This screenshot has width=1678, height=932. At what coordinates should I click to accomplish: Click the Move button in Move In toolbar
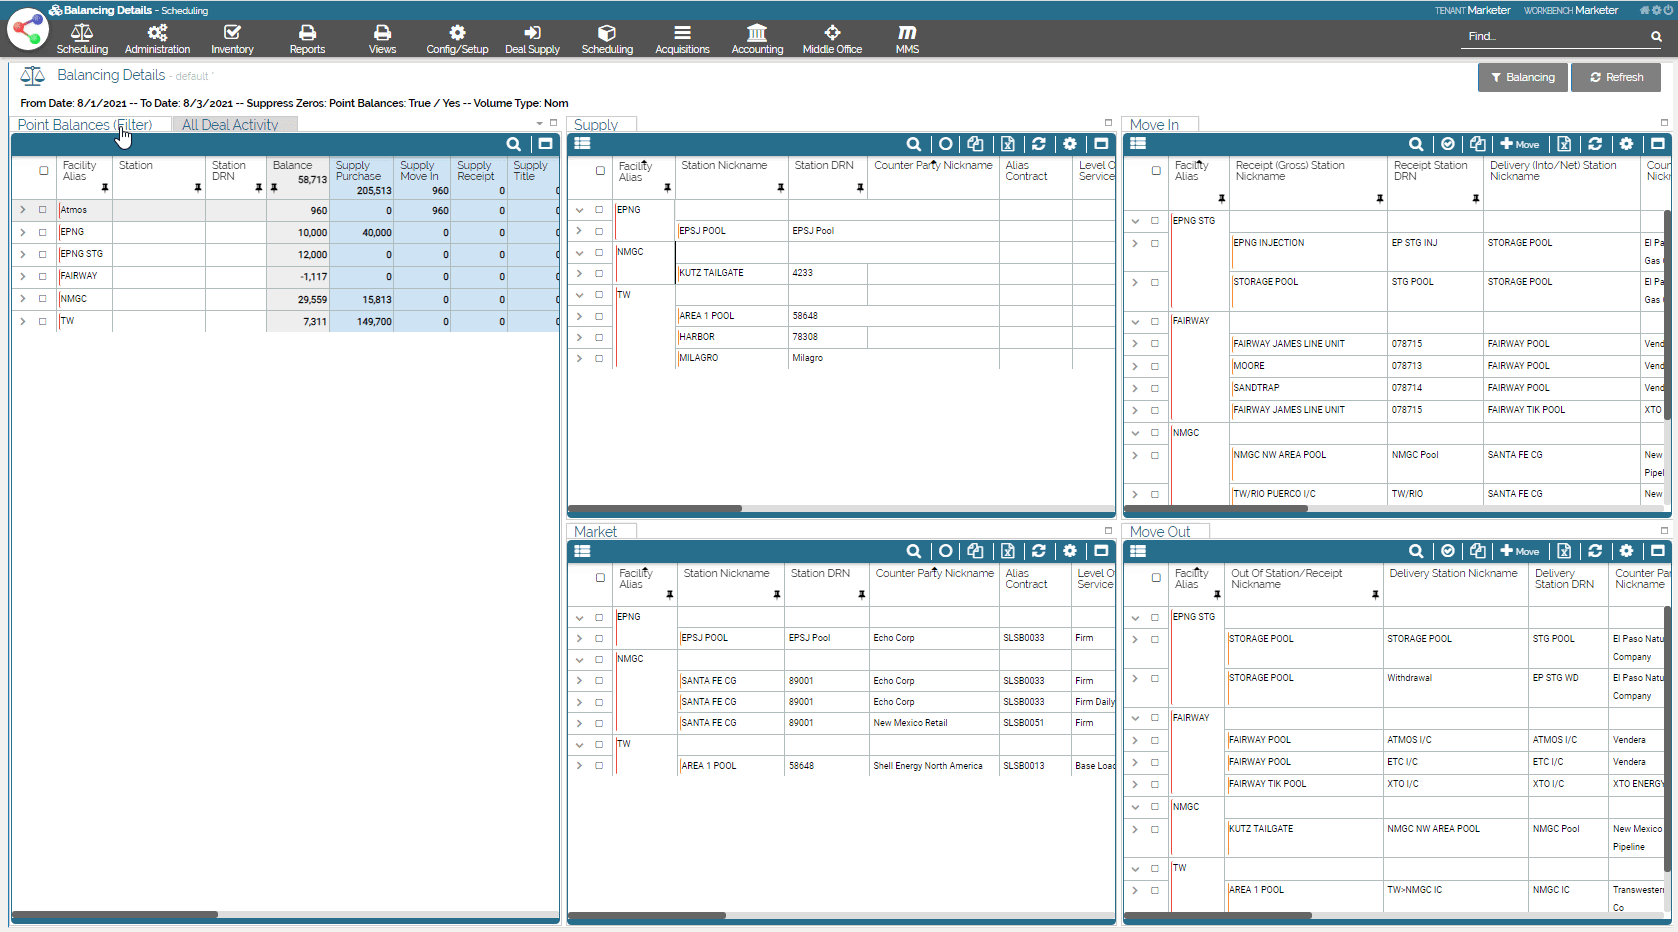click(x=1519, y=144)
